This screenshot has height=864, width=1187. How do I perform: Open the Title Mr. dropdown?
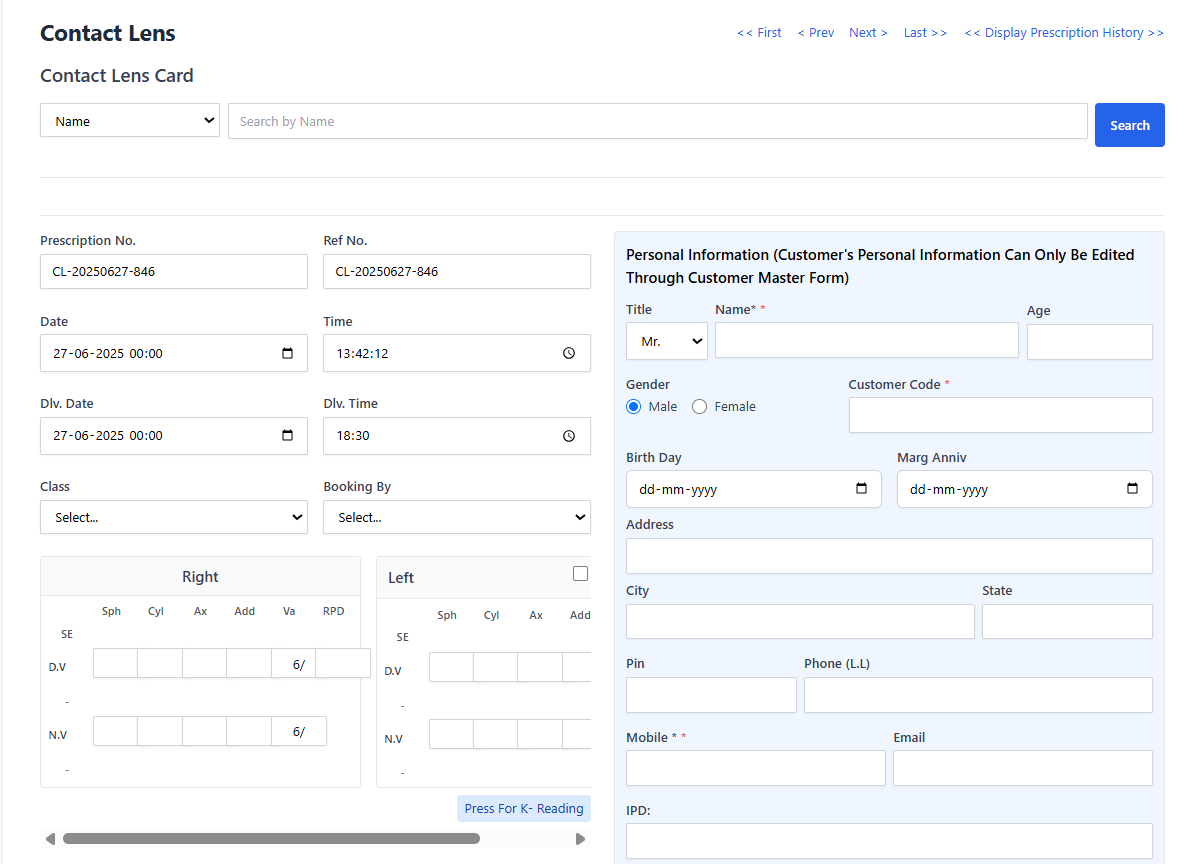pyautogui.click(x=667, y=342)
